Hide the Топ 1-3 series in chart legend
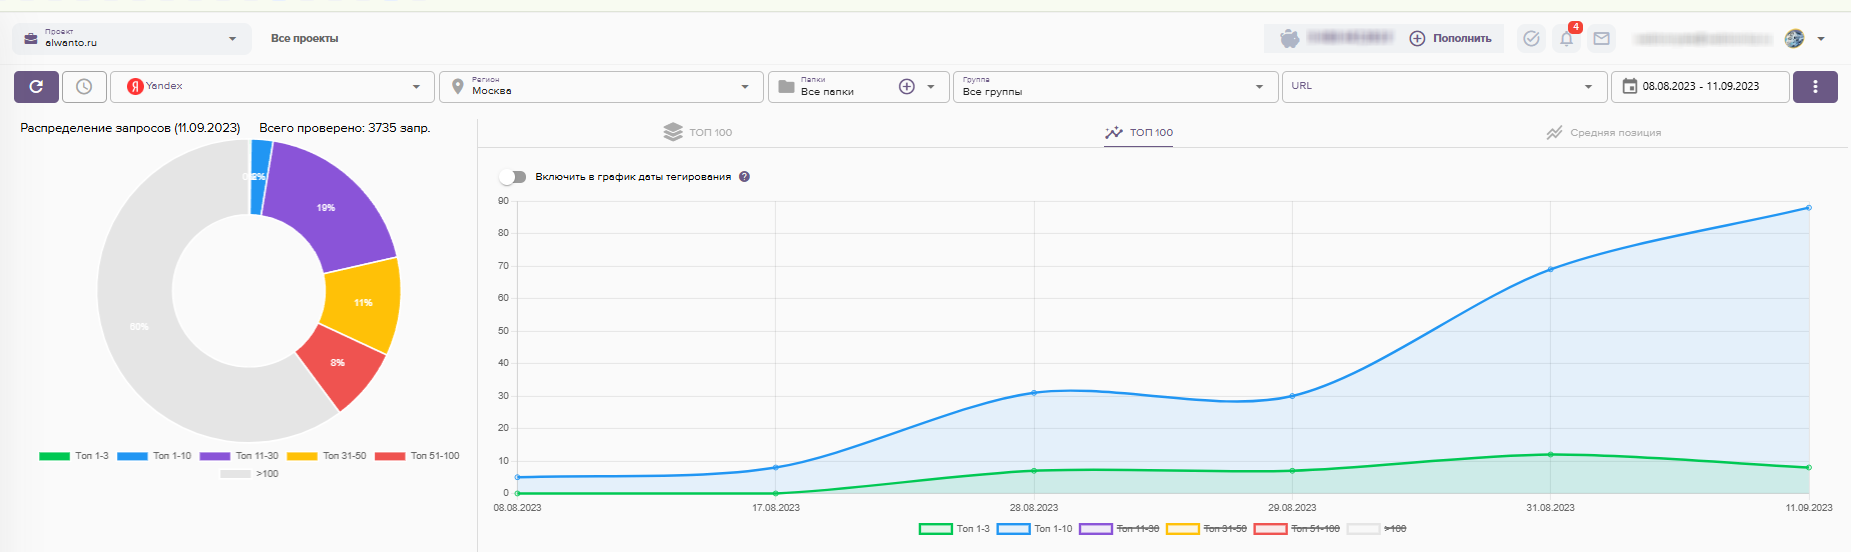The image size is (1851, 552). point(955,529)
